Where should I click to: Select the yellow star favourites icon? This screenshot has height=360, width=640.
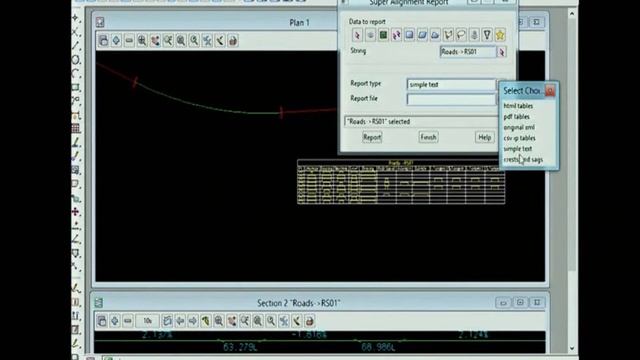click(x=500, y=35)
